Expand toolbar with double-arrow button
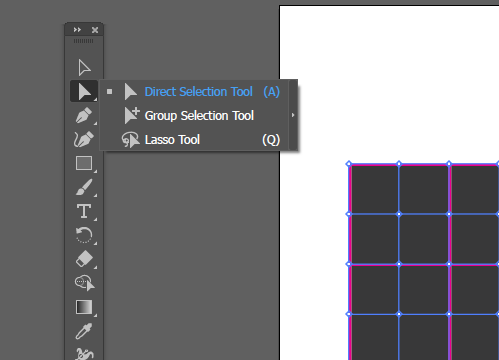This screenshot has width=499, height=360. point(77,30)
